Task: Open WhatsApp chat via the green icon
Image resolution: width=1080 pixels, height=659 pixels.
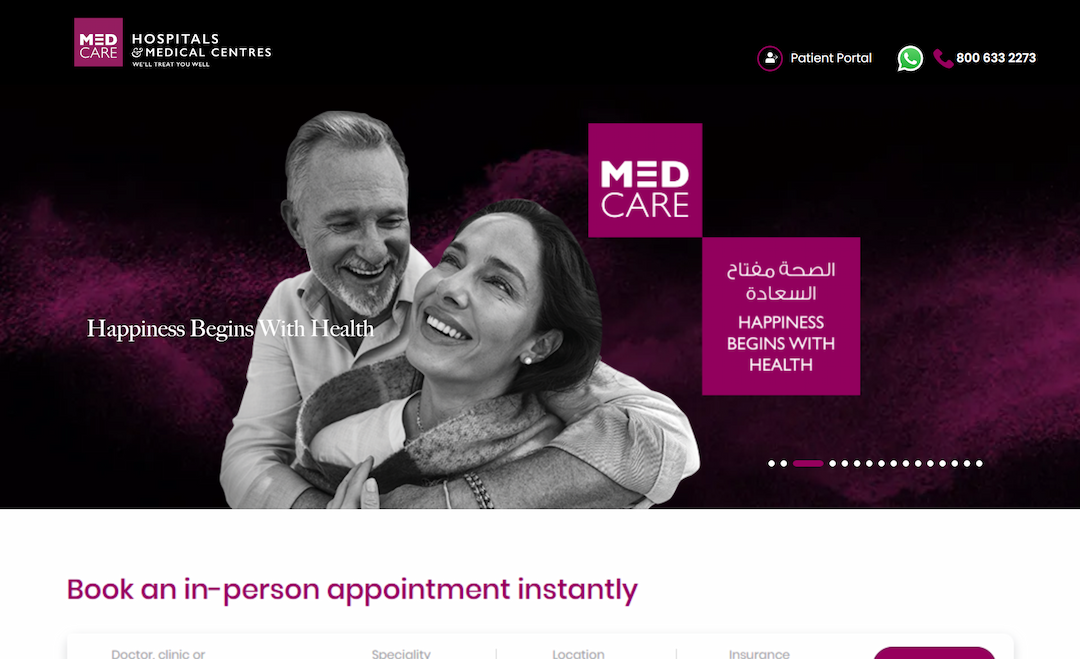Action: click(x=910, y=59)
